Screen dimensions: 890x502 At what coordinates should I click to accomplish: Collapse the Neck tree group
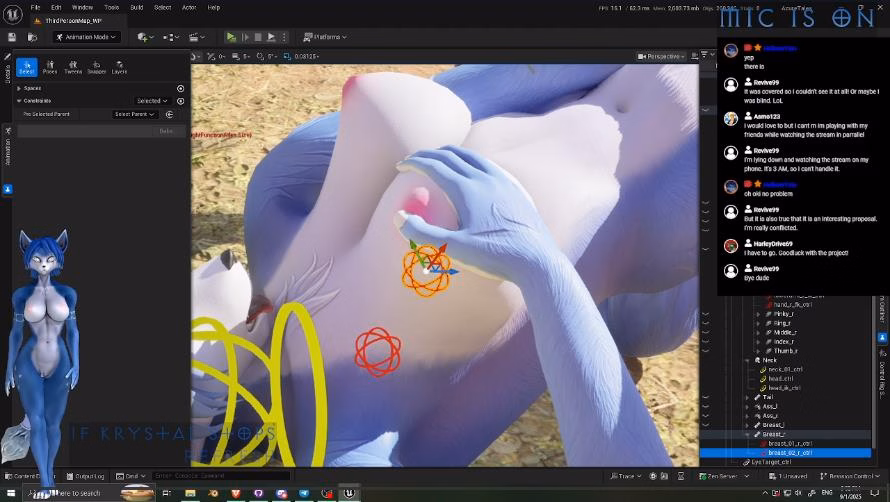click(x=747, y=360)
